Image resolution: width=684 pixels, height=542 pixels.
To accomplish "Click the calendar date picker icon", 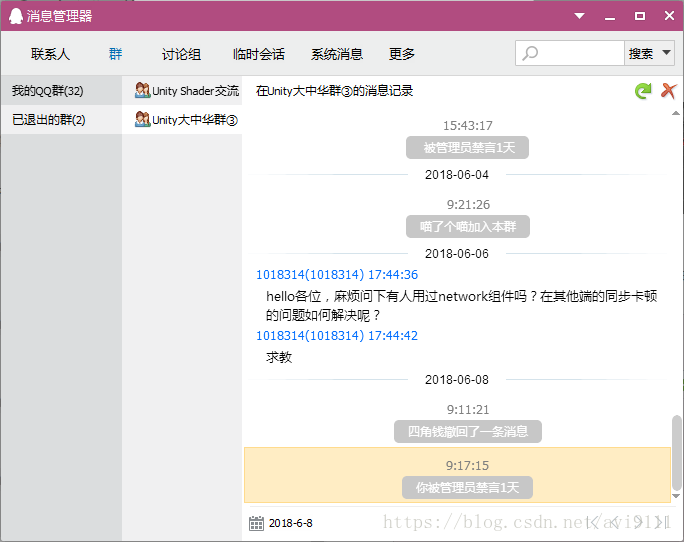I will tap(256, 523).
